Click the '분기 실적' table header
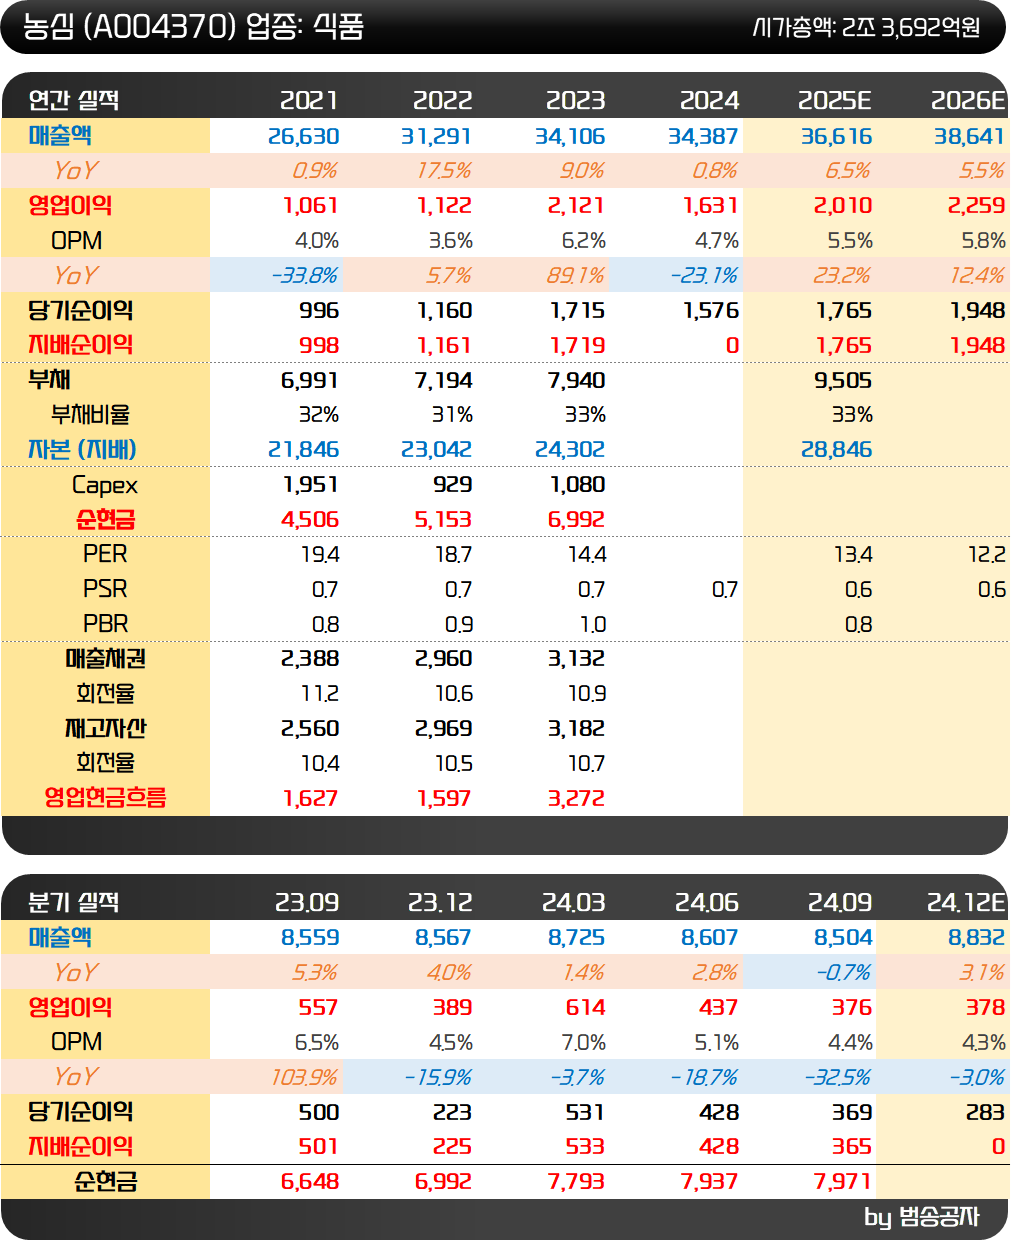The image size is (1011, 1240). pos(74,902)
